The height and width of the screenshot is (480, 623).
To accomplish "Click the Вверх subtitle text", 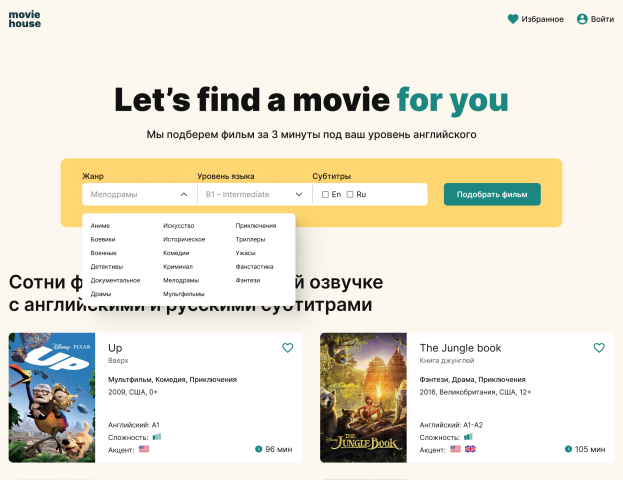I will (x=118, y=360).
